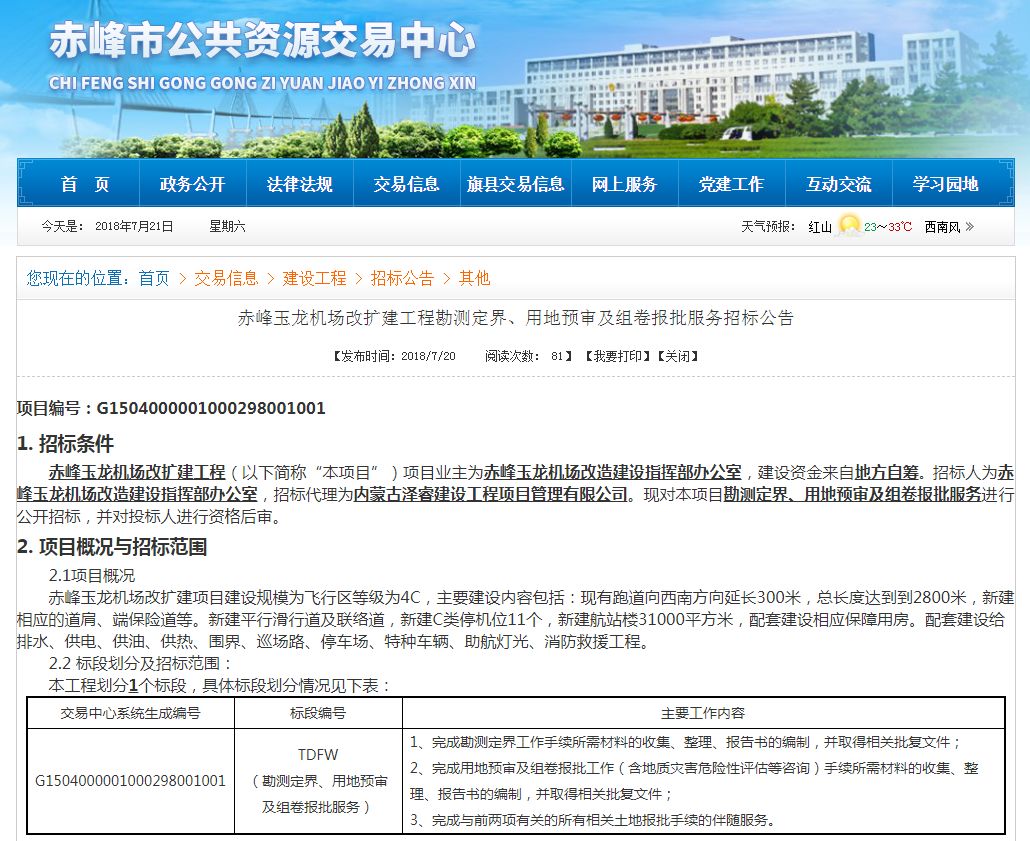Click the subheading 2.2 标段划分及招标范围
Viewport: 1030px width, 841px height.
141,664
